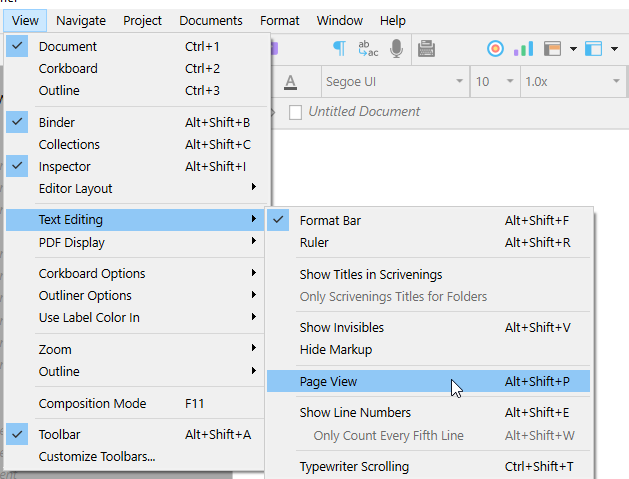The image size is (629, 479).
Task: Open the Documents menu
Action: pyautogui.click(x=211, y=20)
